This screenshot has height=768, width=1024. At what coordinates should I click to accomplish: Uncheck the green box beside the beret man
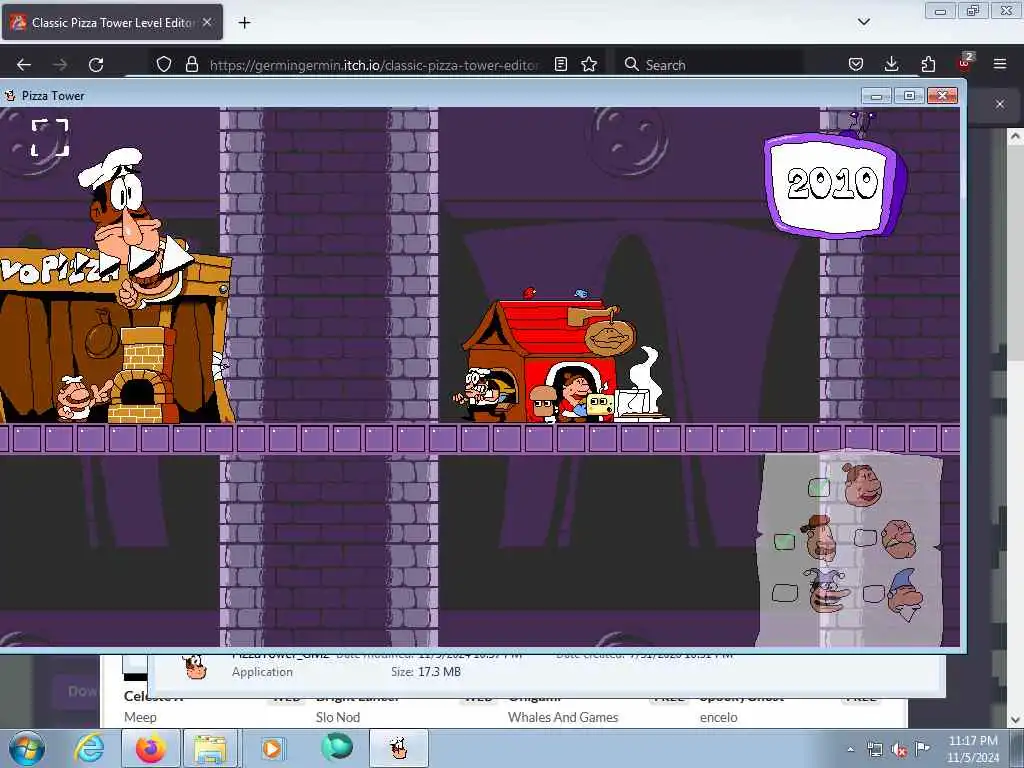(x=784, y=541)
